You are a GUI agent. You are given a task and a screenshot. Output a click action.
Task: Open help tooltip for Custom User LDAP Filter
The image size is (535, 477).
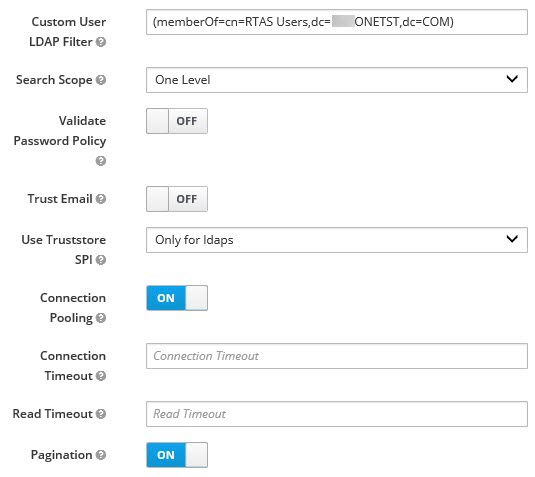coord(101,42)
